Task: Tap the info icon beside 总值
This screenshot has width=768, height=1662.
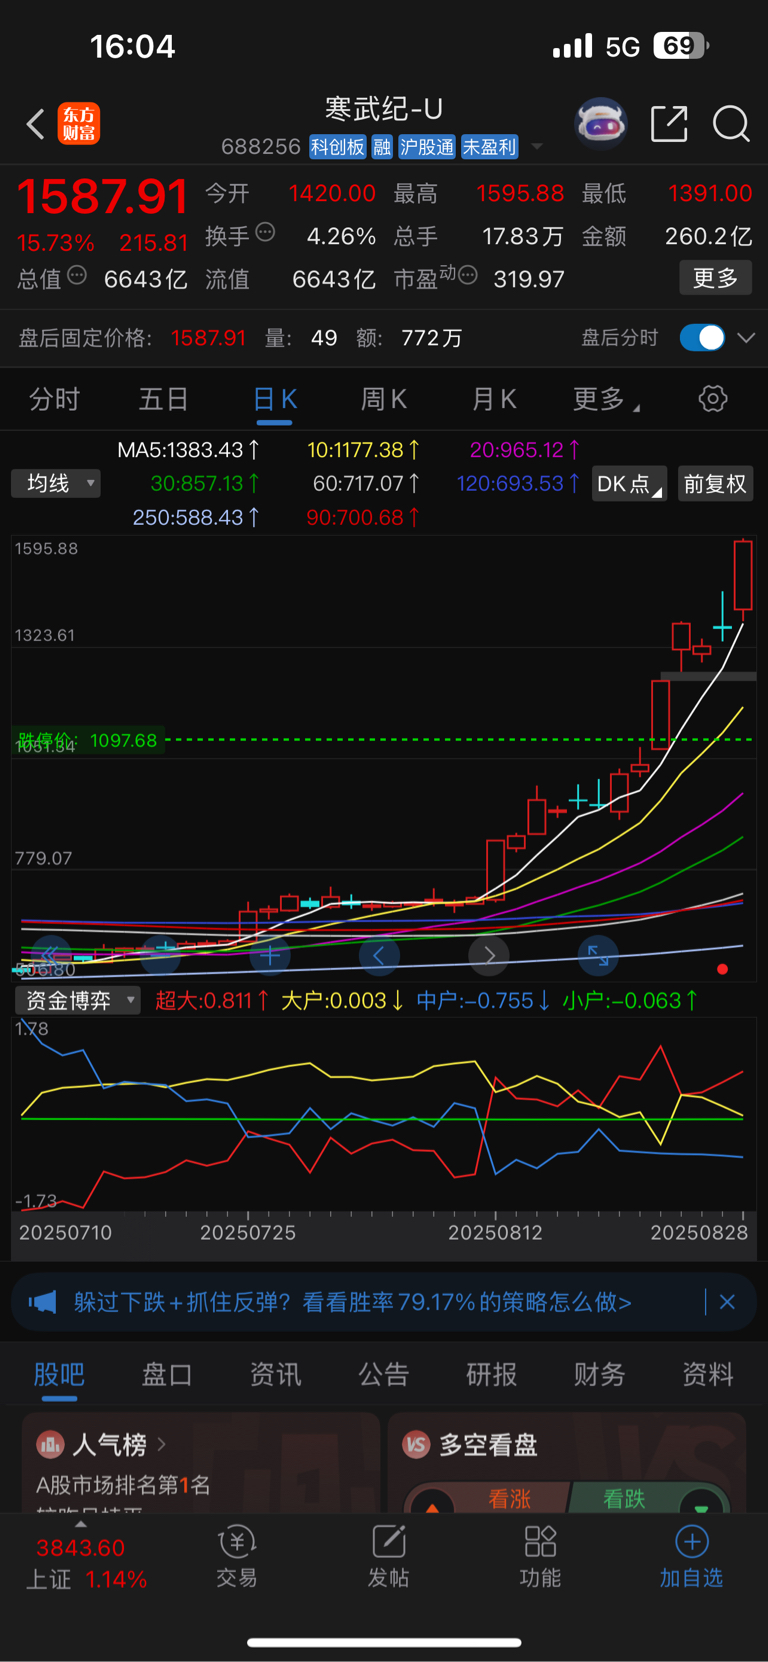Action: pyautogui.click(x=77, y=275)
